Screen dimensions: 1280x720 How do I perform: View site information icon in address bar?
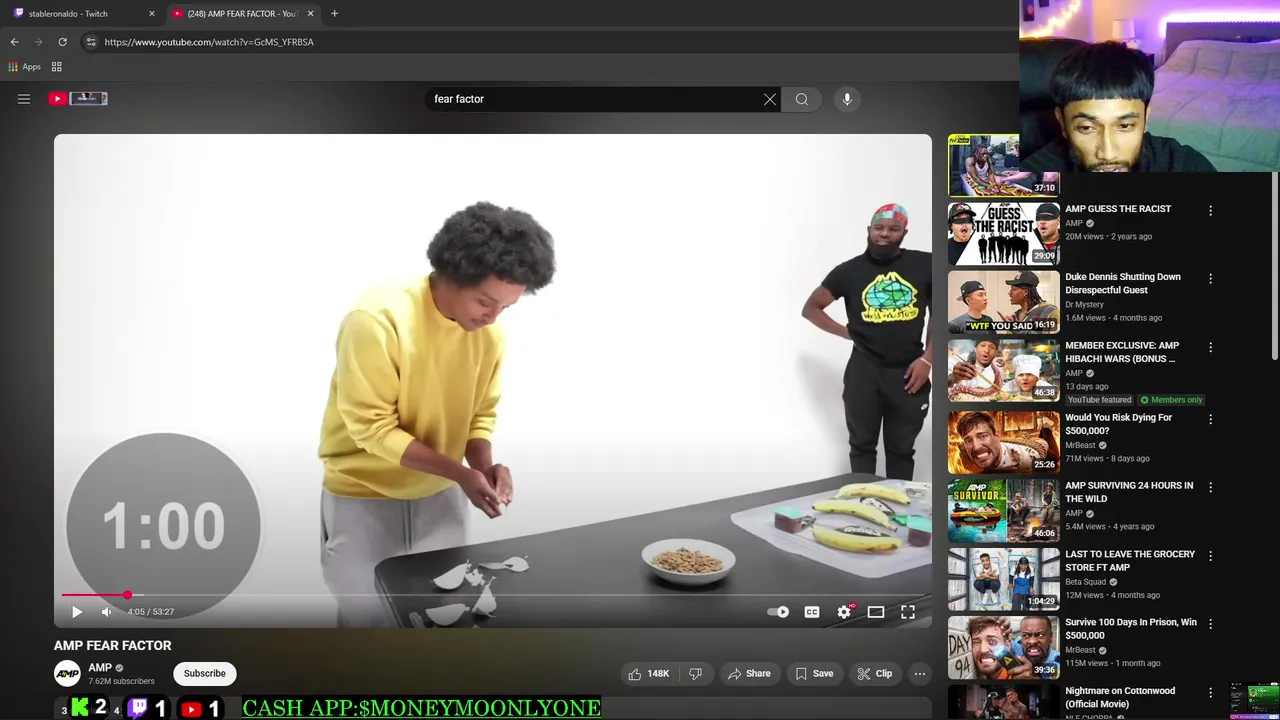click(x=91, y=42)
